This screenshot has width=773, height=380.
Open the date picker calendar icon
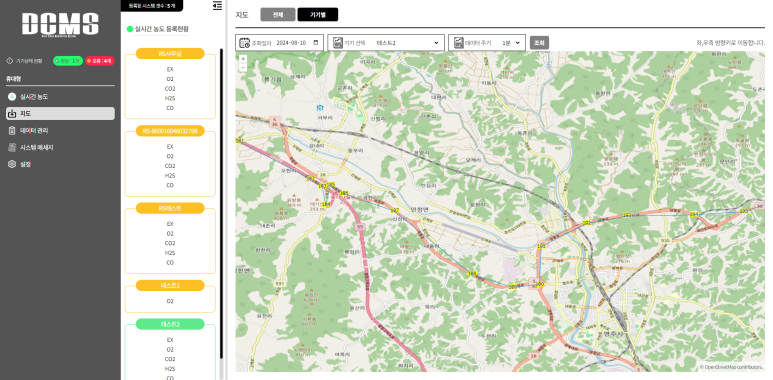click(x=316, y=43)
